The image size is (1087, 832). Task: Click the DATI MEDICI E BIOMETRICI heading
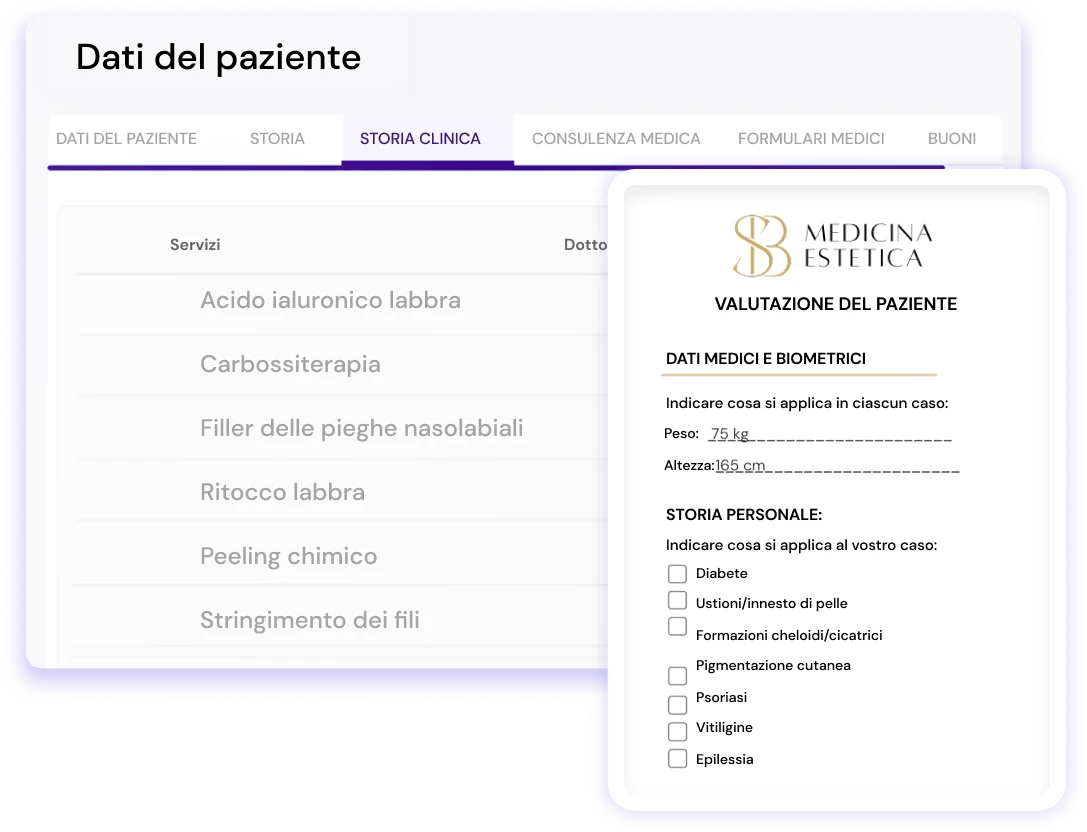tap(765, 359)
